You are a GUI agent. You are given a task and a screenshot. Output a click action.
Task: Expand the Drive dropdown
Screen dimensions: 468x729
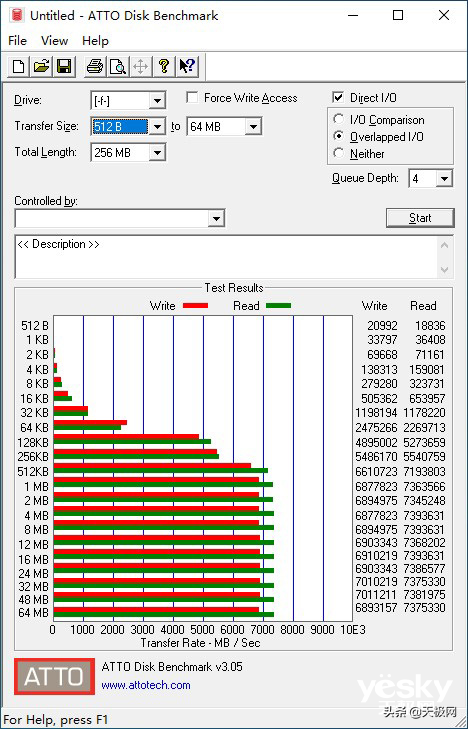tap(157, 100)
